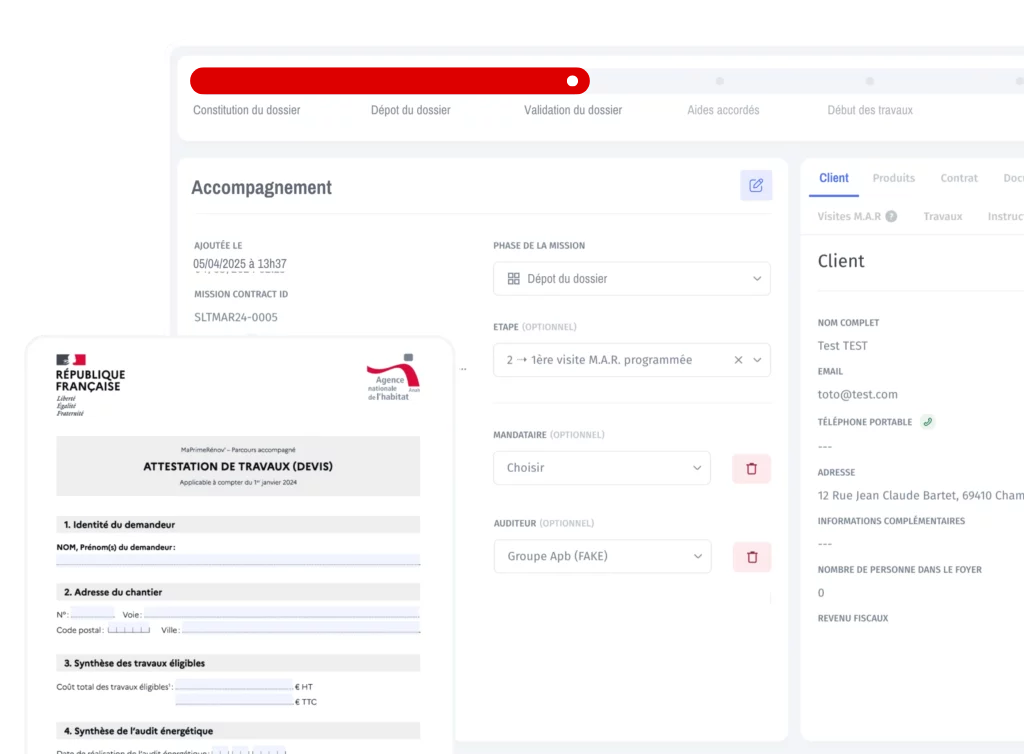
Task: Click the date 05/04/2025 à 13h37
Action: (x=240, y=264)
